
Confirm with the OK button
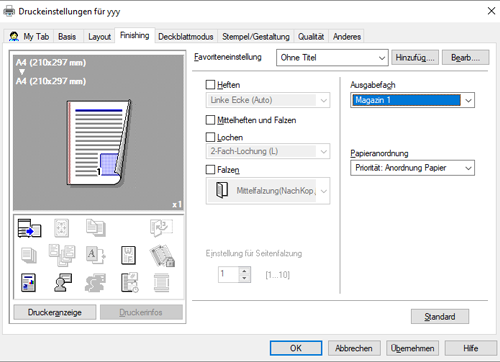coord(296,348)
